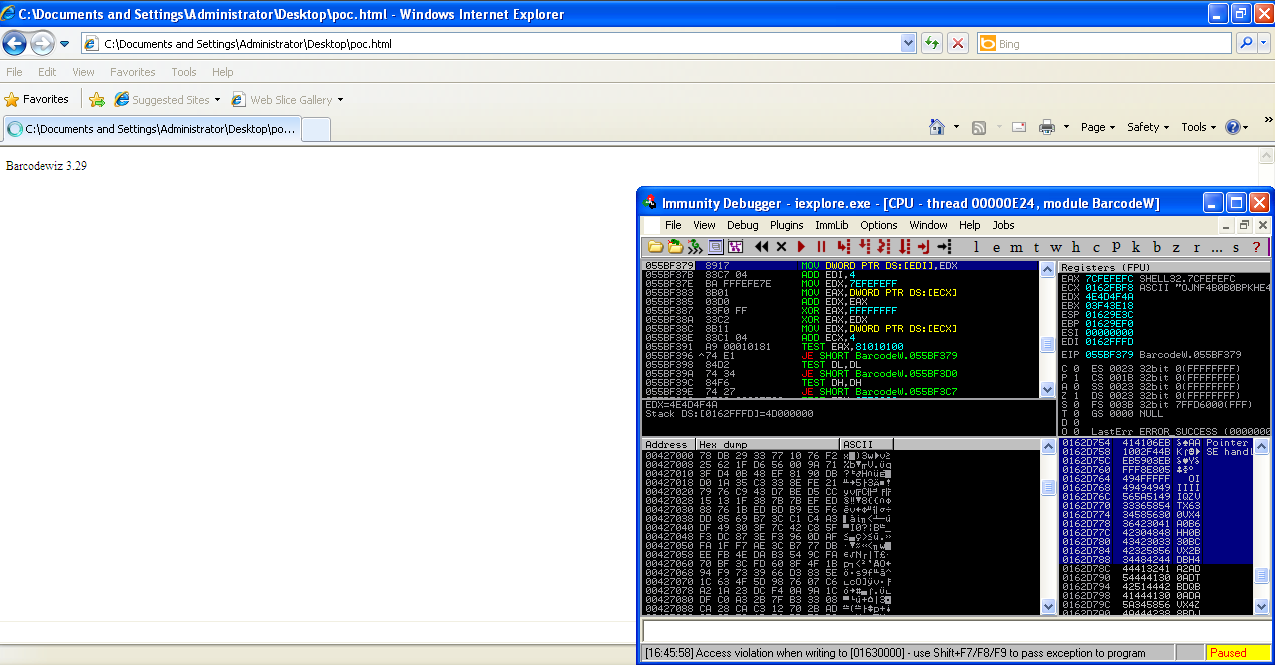Show handles via the 'h' toolbar button

click(1076, 247)
